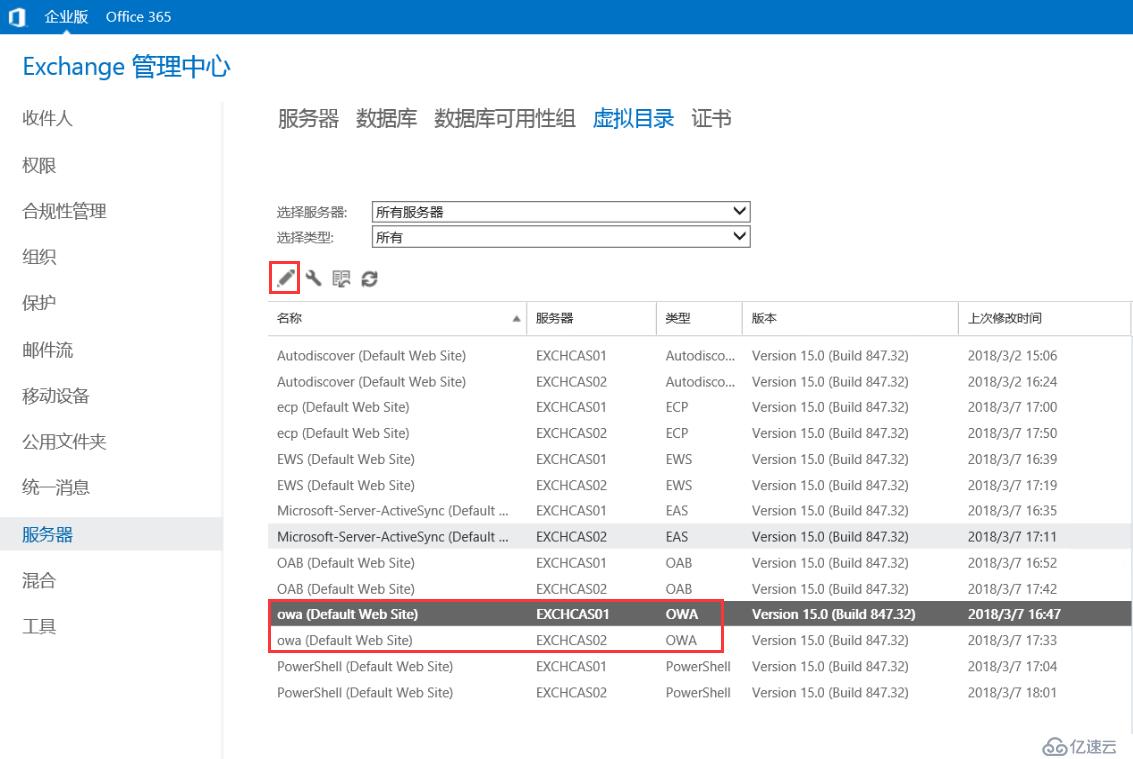Go to 统一消息 section
The image size is (1133, 759).
(x=56, y=487)
